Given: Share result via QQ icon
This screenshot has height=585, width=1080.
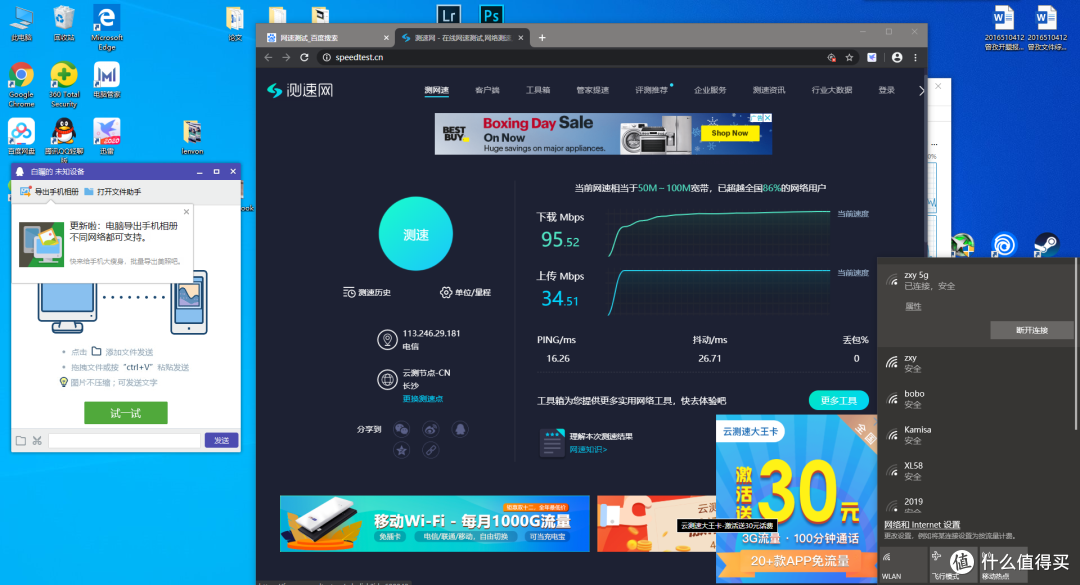Looking at the screenshot, I should tap(460, 429).
